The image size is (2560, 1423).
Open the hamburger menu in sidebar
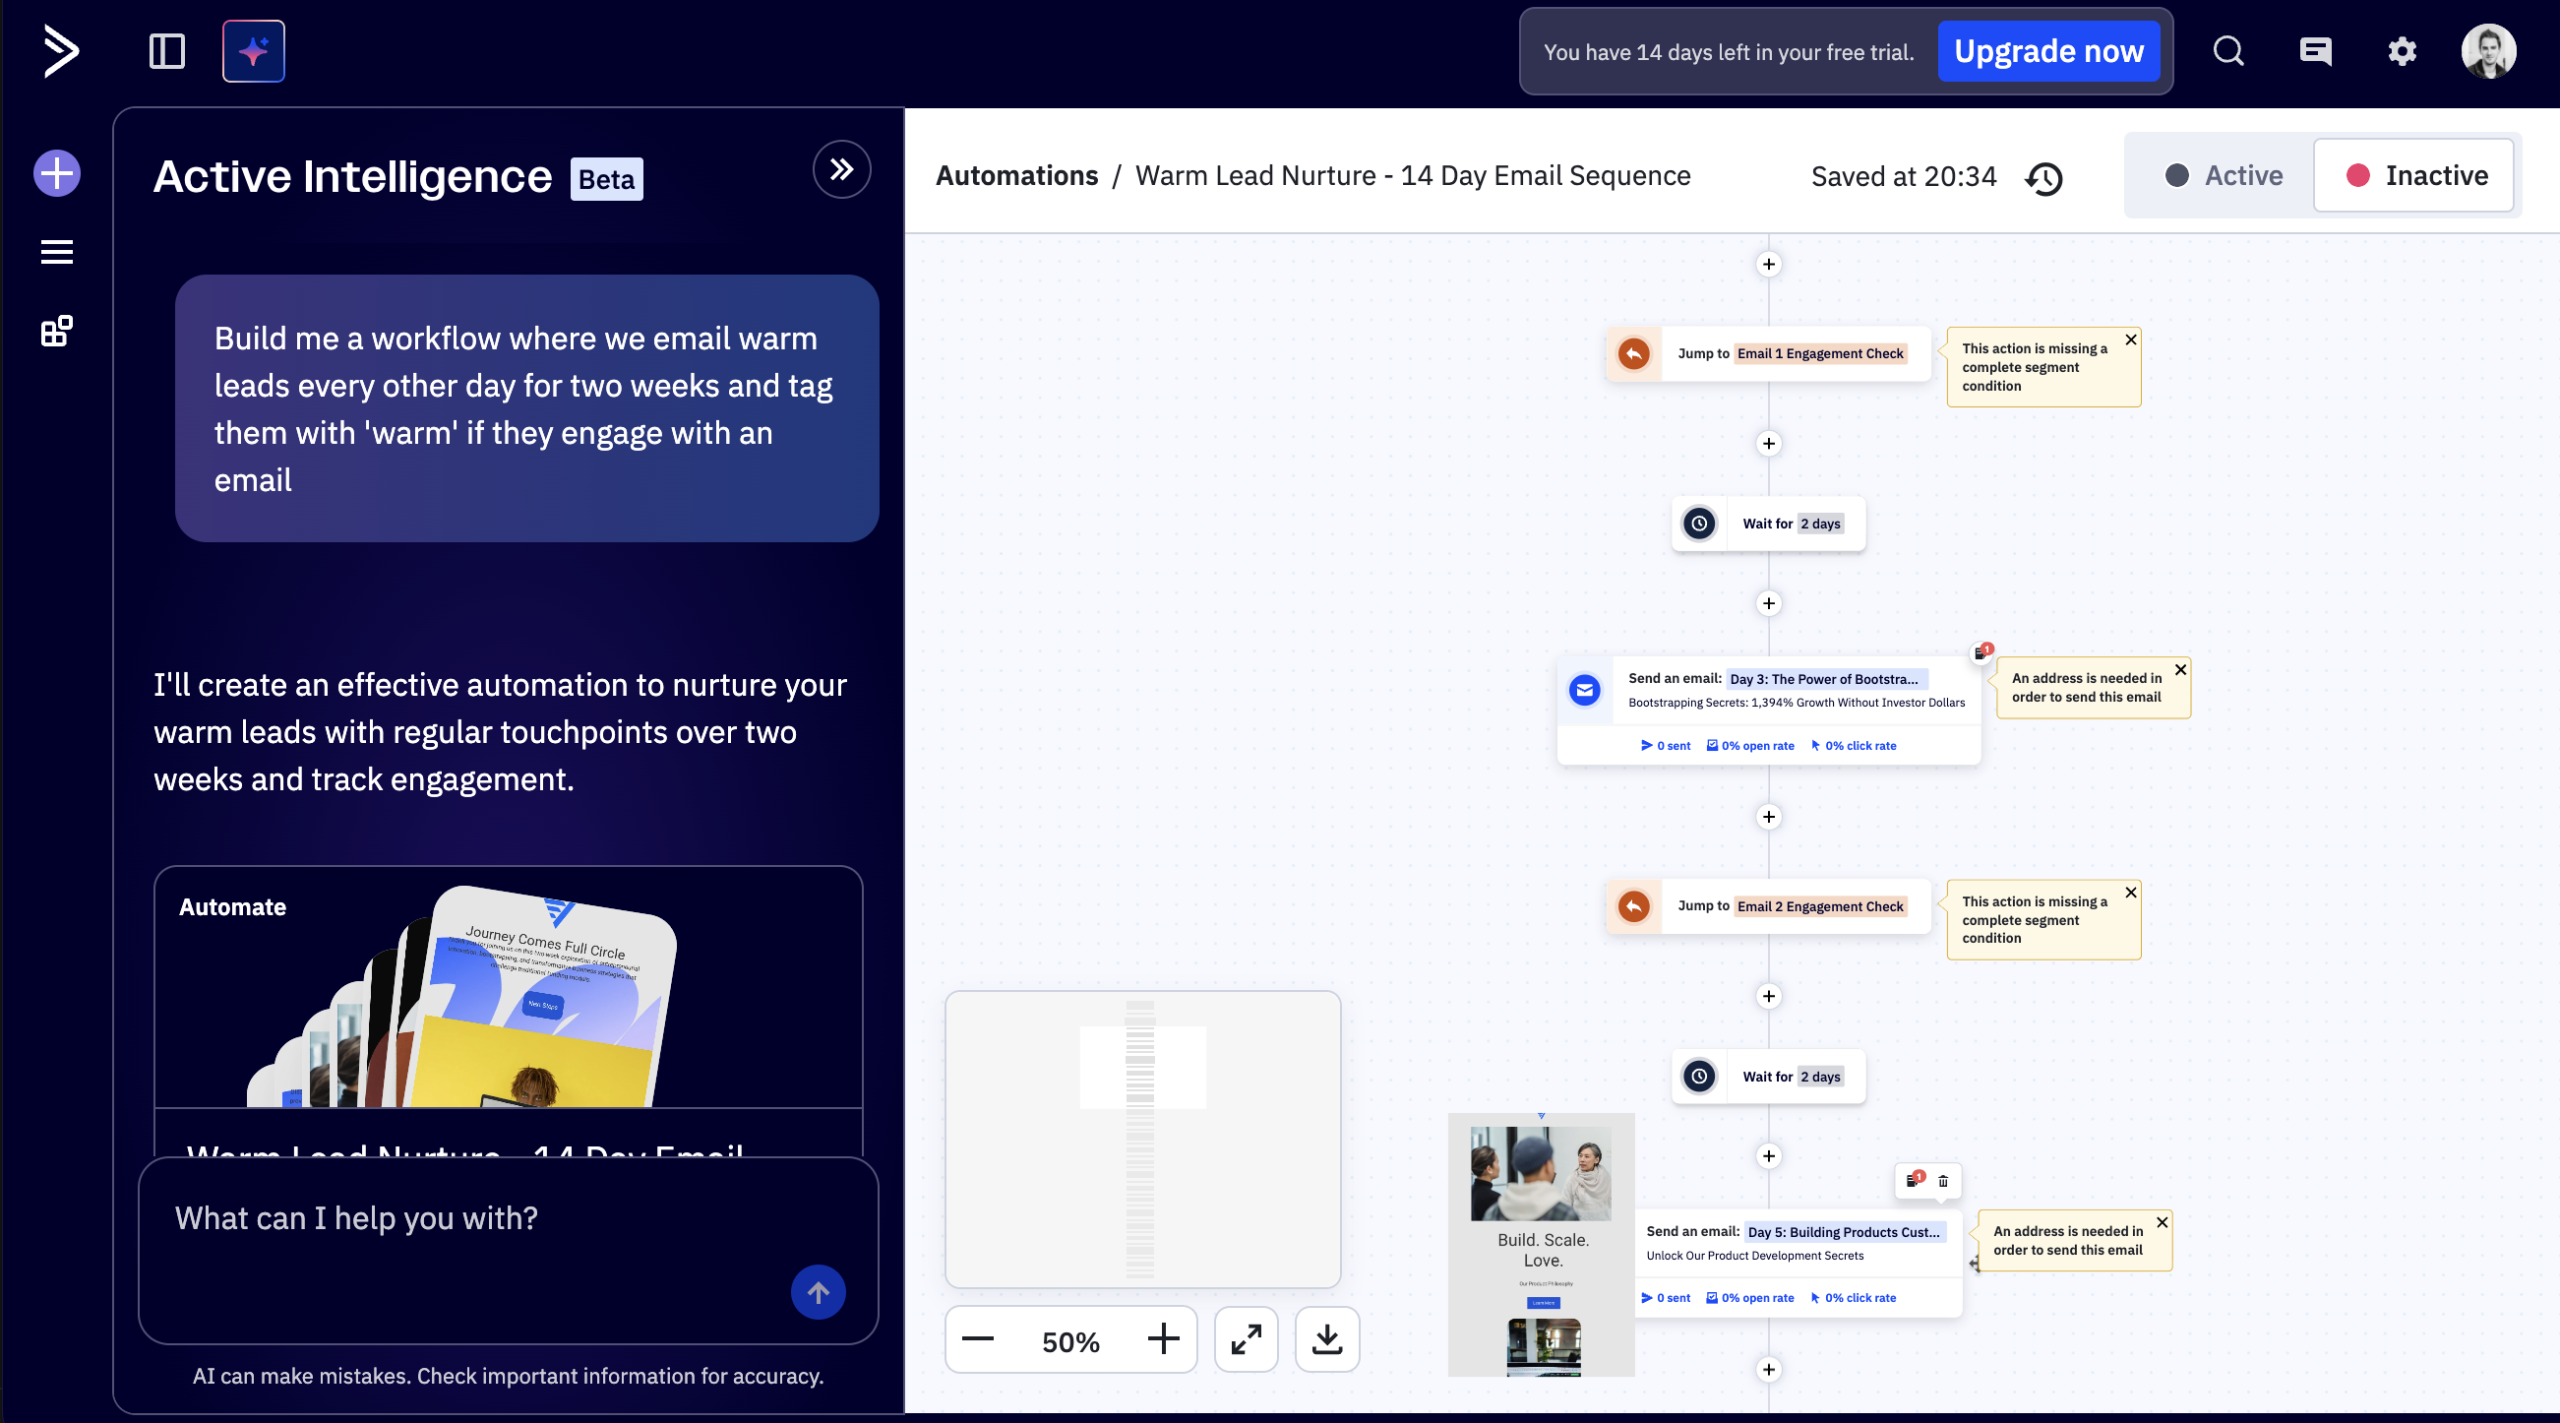(57, 252)
